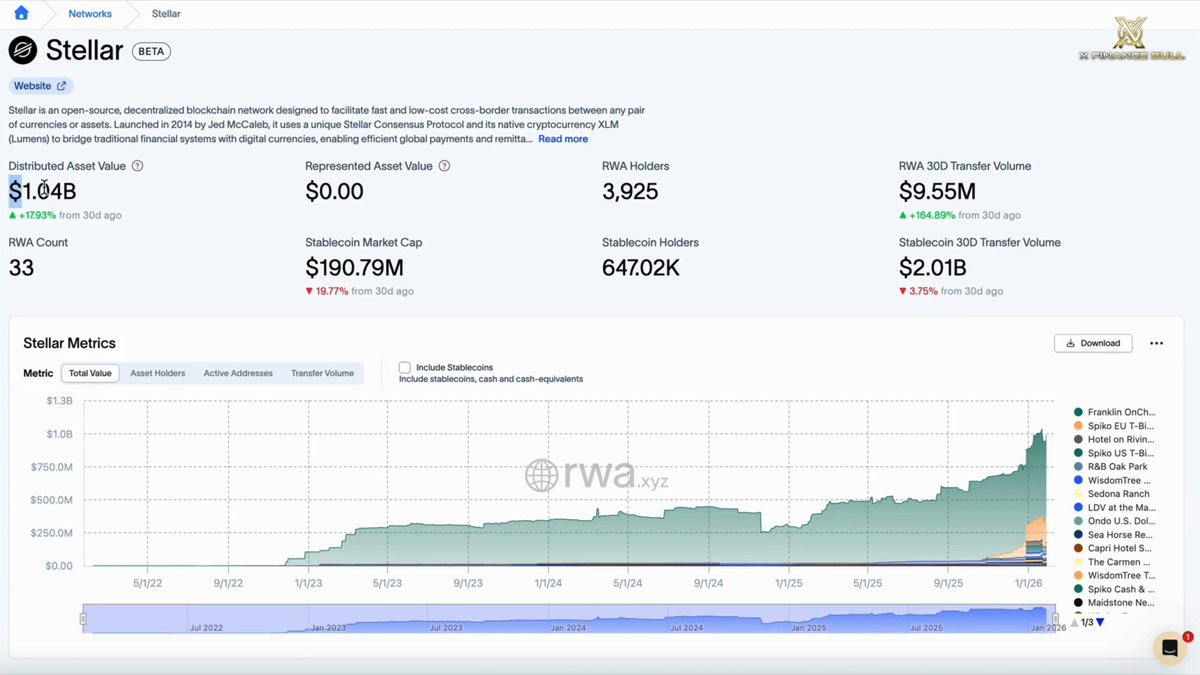This screenshot has height=675, width=1200.
Task: Click the range navigator at Jan 2024
Action: pyautogui.click(x=568, y=628)
